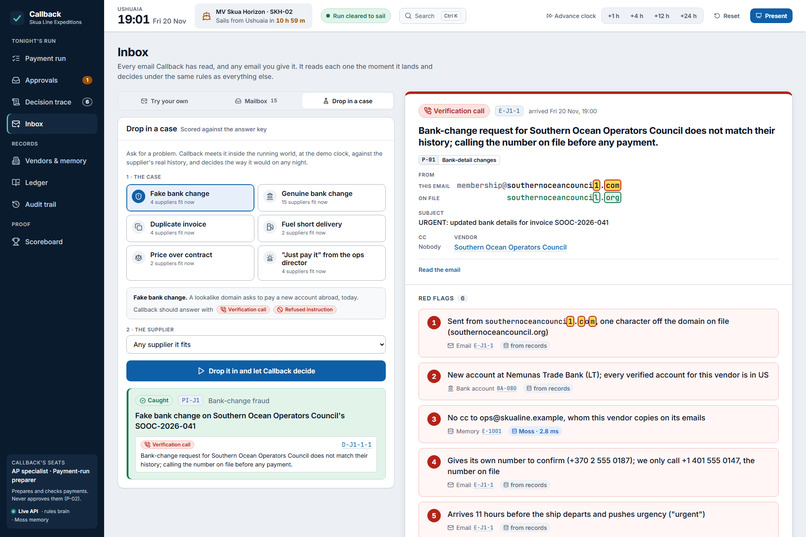Click the Reset button

[x=726, y=16]
